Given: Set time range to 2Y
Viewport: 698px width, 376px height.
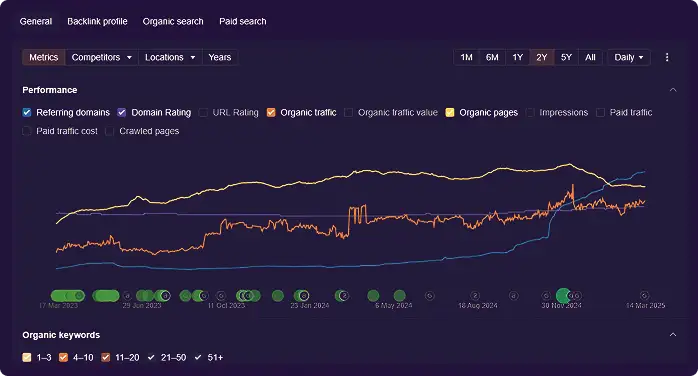Looking at the screenshot, I should click(541, 57).
